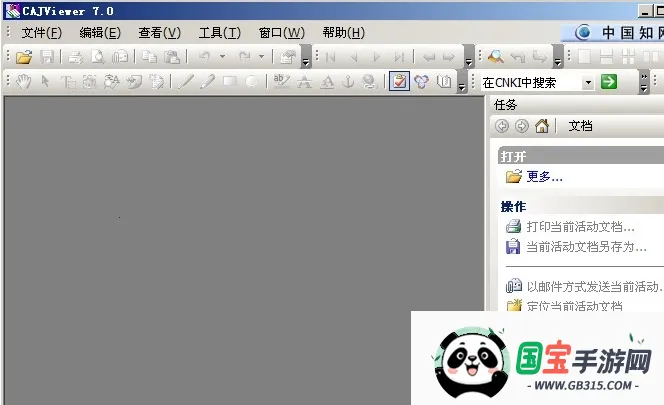This screenshot has width=664, height=405.
Task: Select the highlight text tool
Action: tap(282, 81)
